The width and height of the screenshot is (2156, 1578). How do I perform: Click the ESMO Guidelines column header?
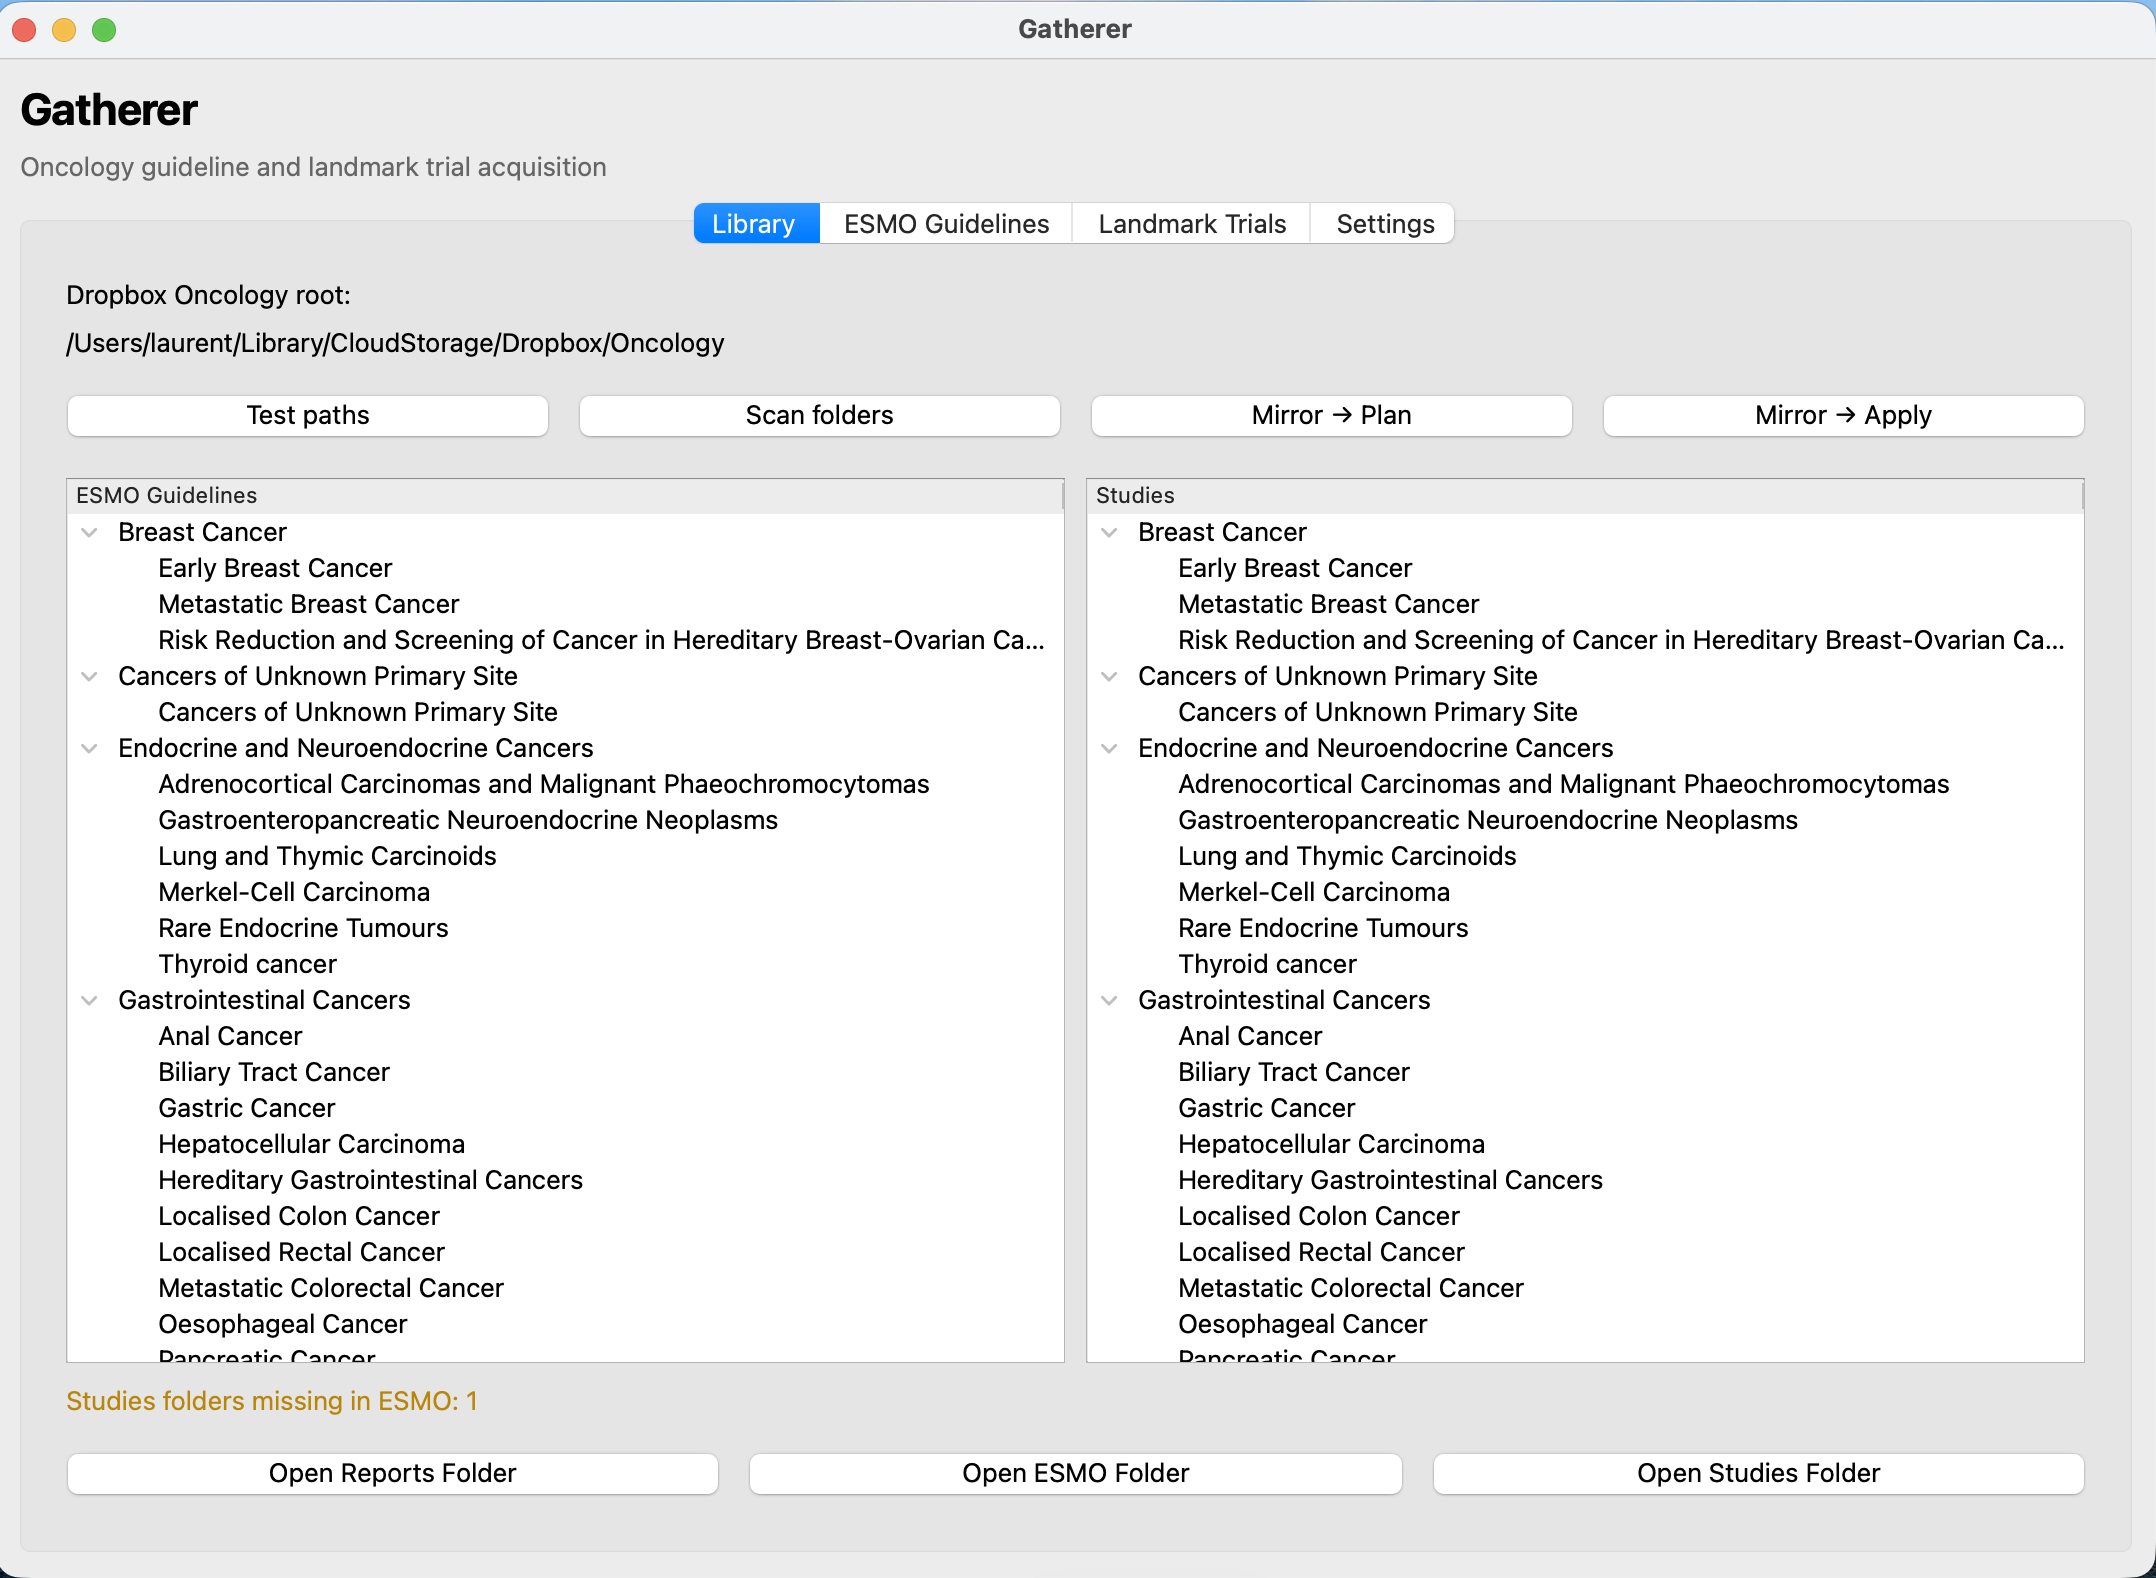[x=565, y=496]
